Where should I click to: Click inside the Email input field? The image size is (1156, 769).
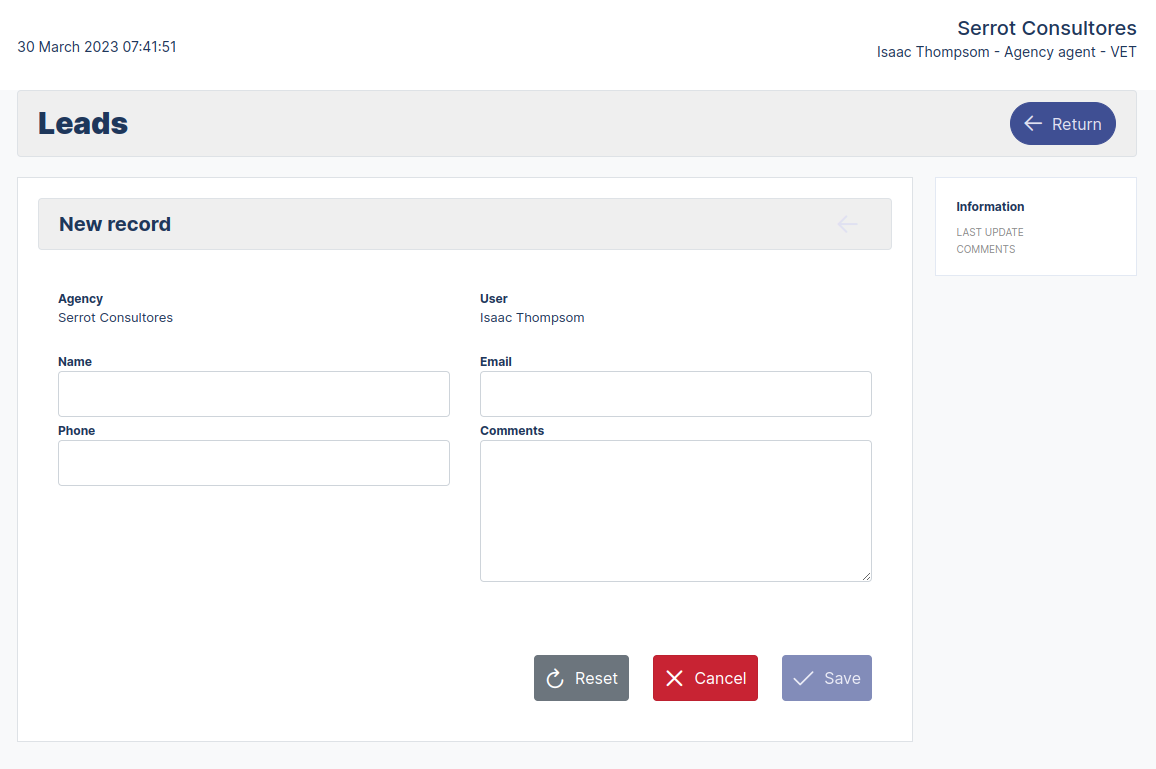coord(675,393)
